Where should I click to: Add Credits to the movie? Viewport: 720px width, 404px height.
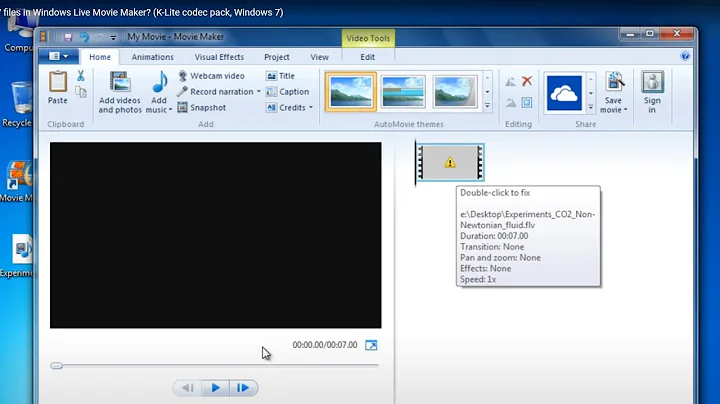click(x=286, y=107)
